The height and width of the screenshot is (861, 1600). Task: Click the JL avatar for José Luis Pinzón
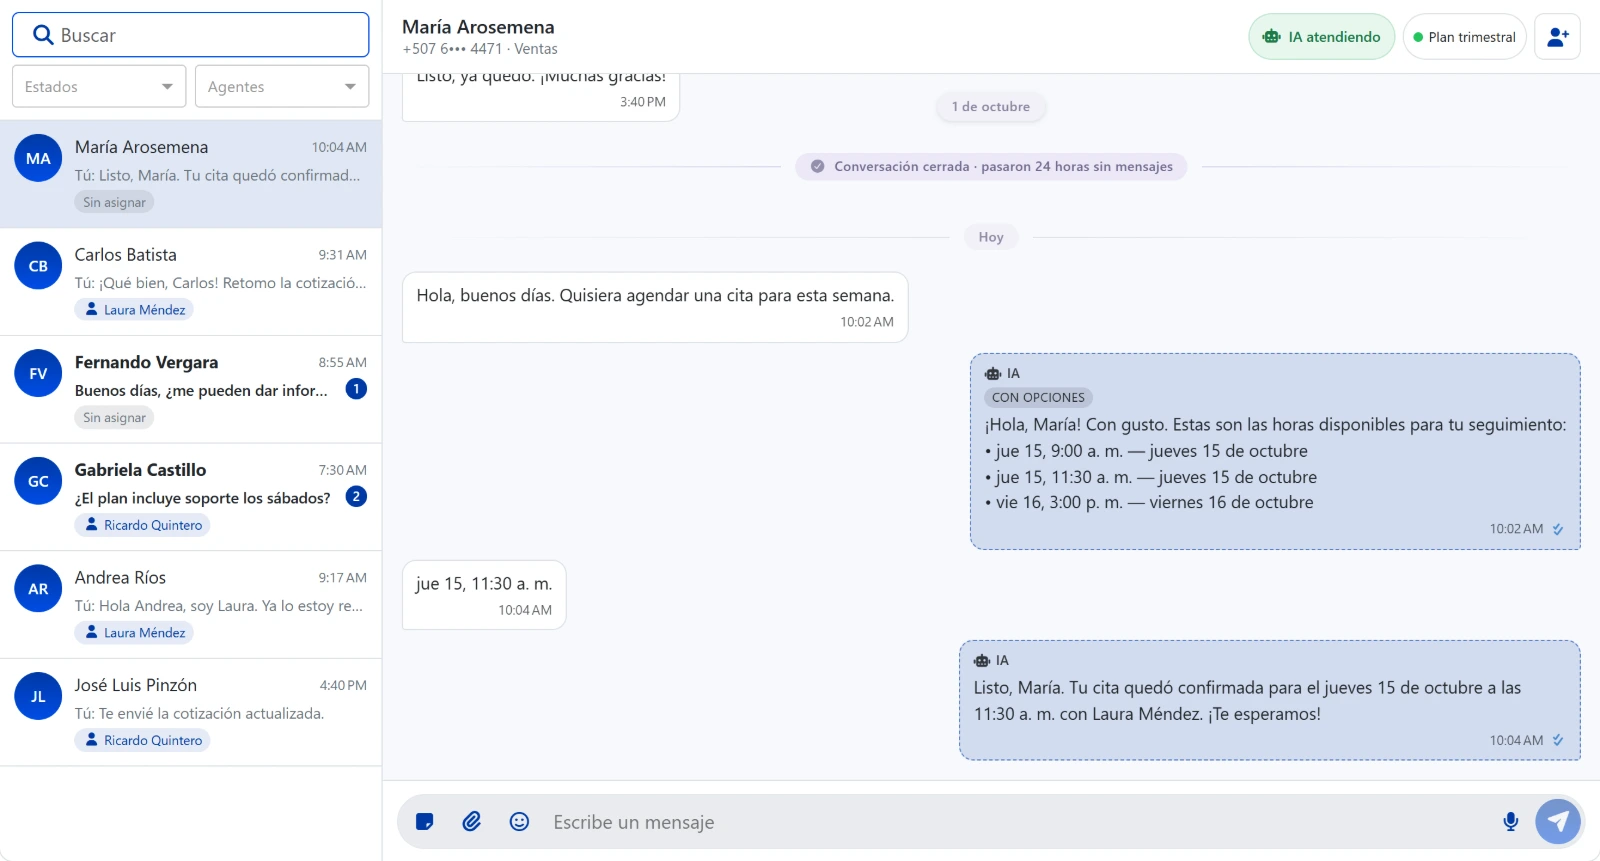point(38,696)
